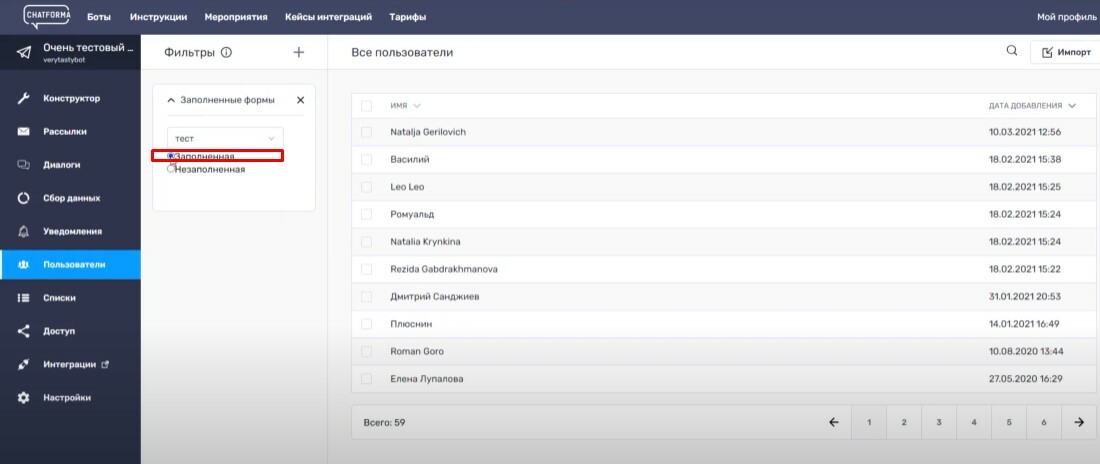Open Настройки gear icon in sidebar

click(x=23, y=397)
